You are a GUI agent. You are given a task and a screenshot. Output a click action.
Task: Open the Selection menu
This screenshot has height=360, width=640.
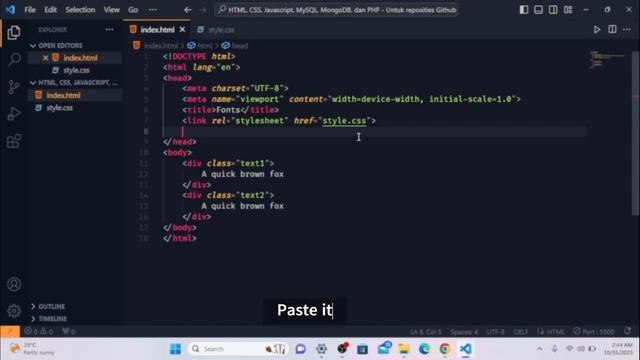[x=80, y=9]
